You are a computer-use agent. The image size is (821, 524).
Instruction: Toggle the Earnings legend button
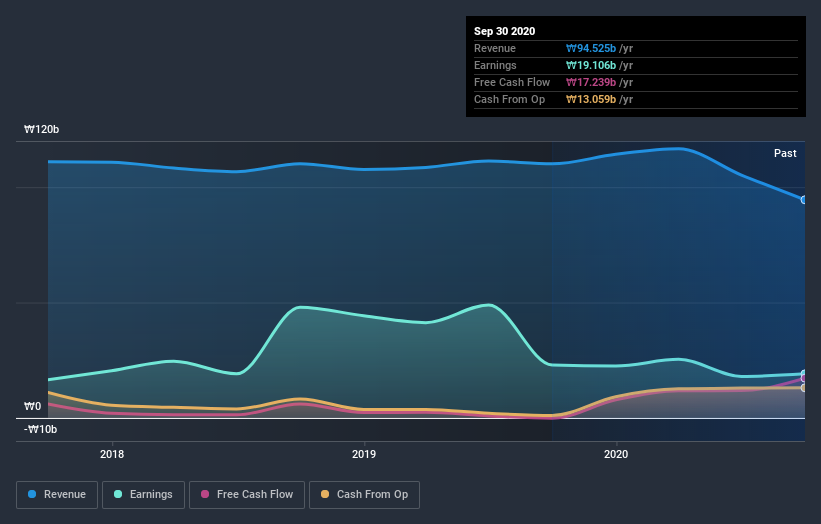click(143, 495)
